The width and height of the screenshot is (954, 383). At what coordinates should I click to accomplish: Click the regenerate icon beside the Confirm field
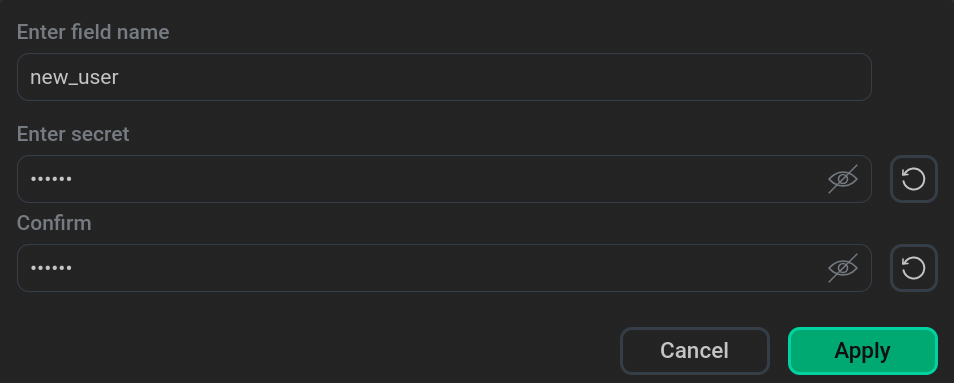point(913,268)
